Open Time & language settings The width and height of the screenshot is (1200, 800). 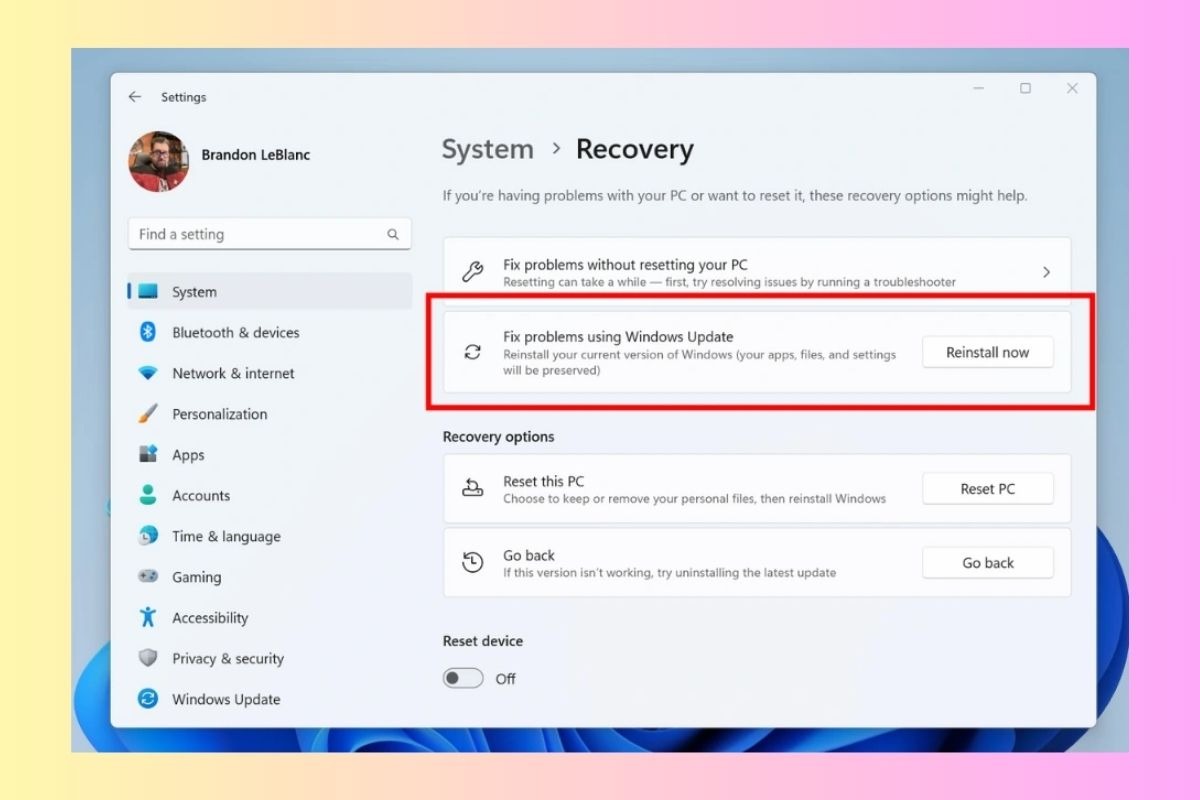point(270,536)
